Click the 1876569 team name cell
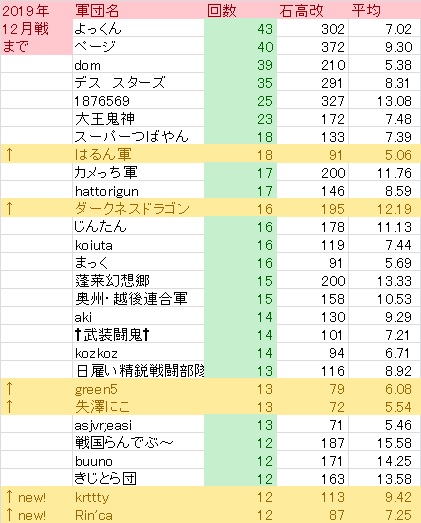 click(138, 100)
